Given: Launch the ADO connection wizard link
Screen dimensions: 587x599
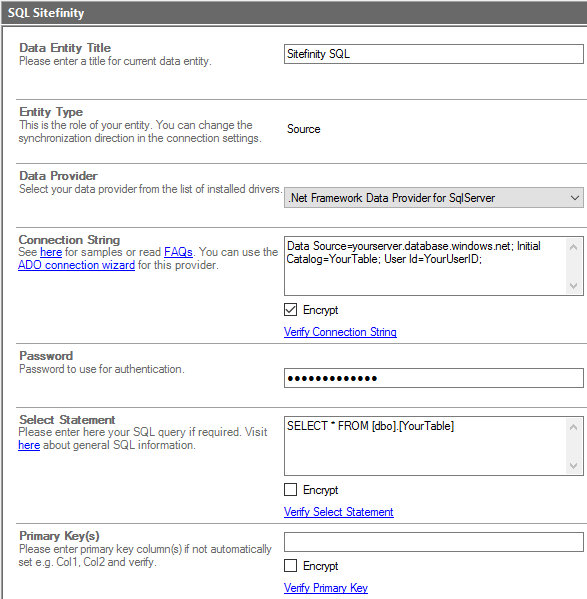Looking at the screenshot, I should click(x=76, y=265).
